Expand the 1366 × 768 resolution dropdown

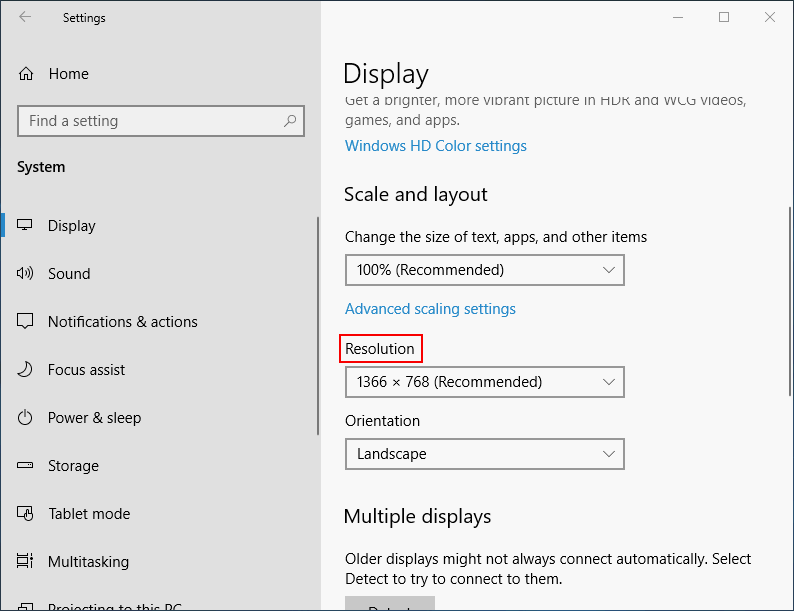[x=484, y=382]
